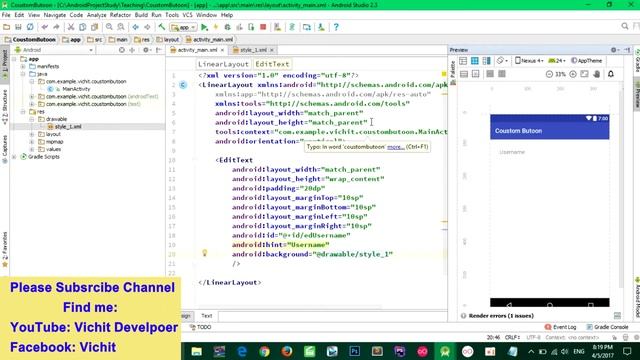Click the LinearLayout breadcrumb in editor
Image resolution: width=640 pixels, height=360 pixels.
(x=223, y=64)
